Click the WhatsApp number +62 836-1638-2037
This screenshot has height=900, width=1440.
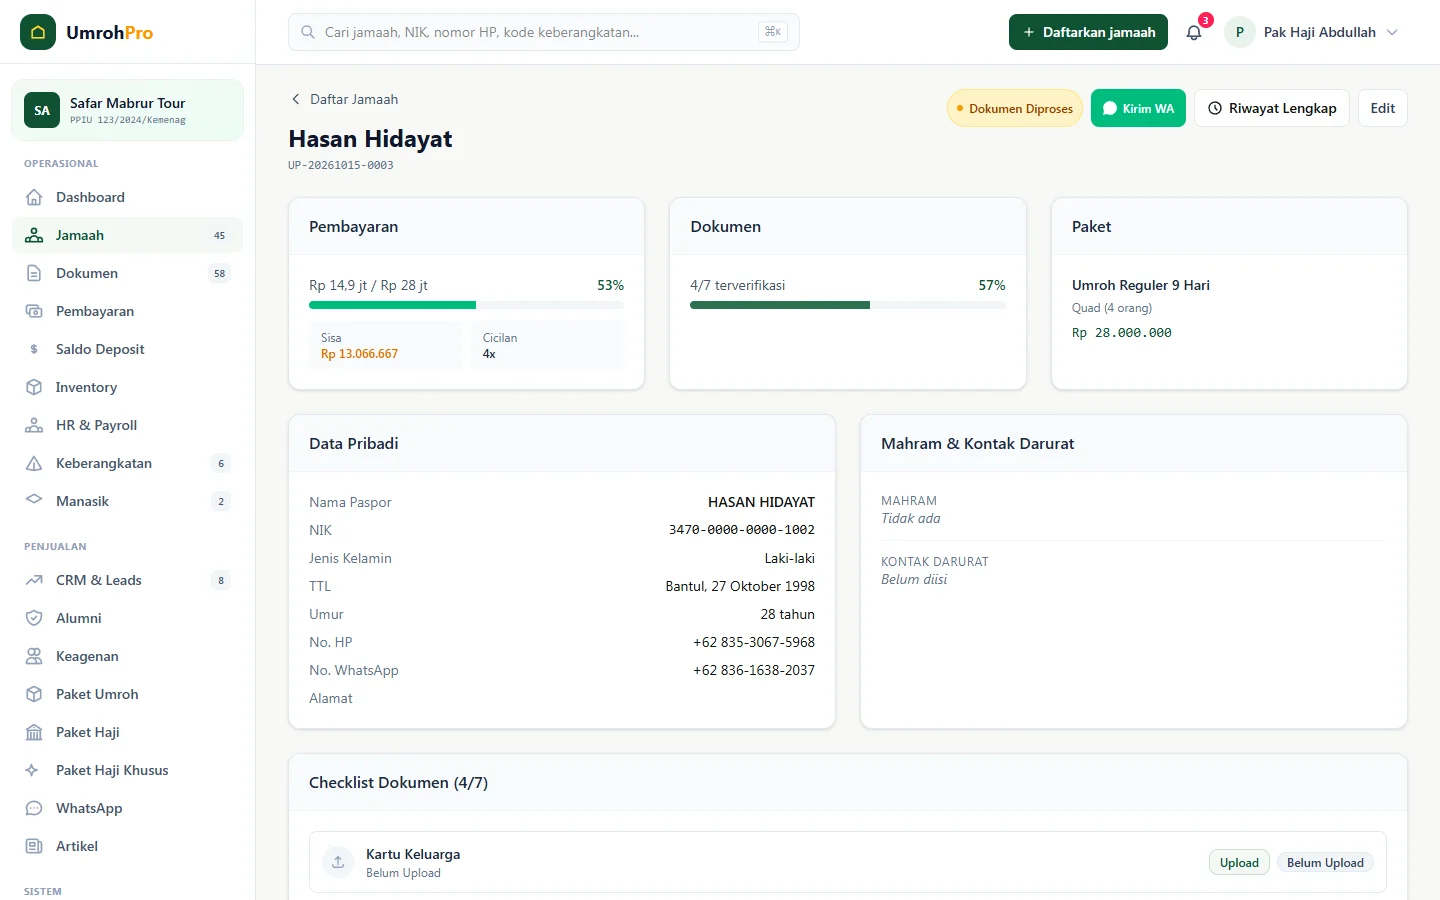754,670
